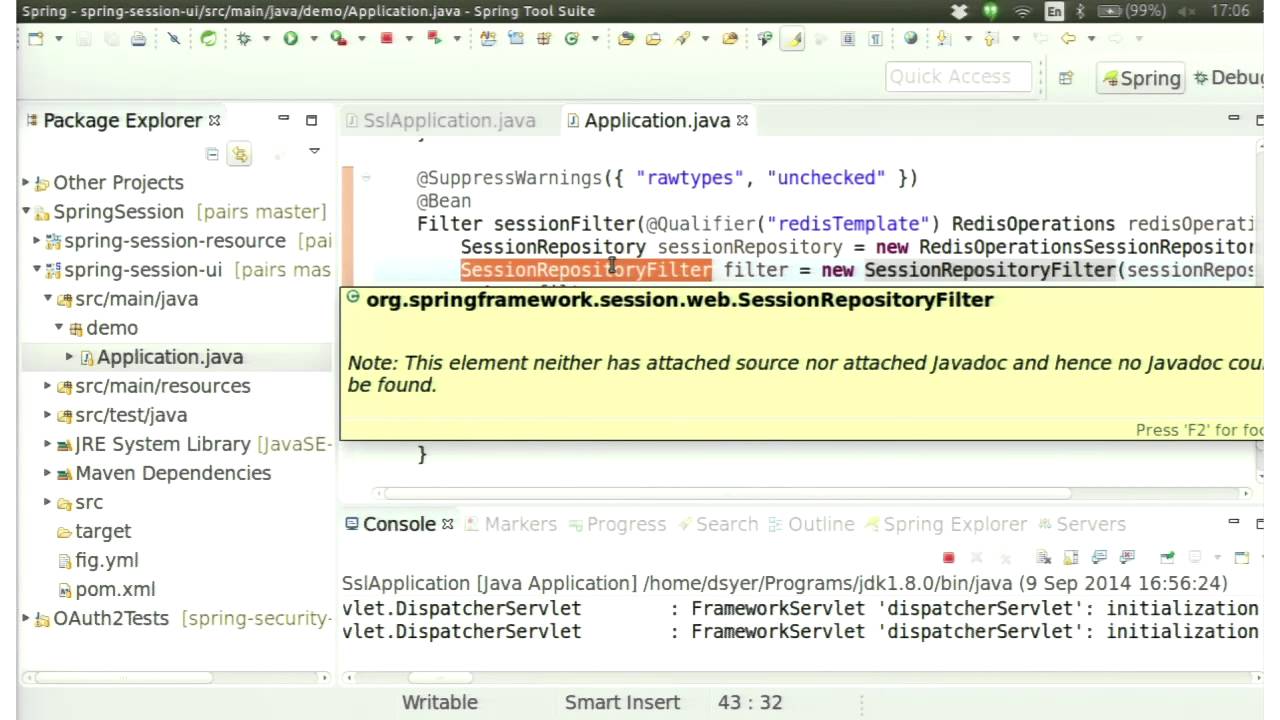This screenshot has width=1280, height=720.
Task: Open Package Explorer view menu triangle
Action: [314, 152]
